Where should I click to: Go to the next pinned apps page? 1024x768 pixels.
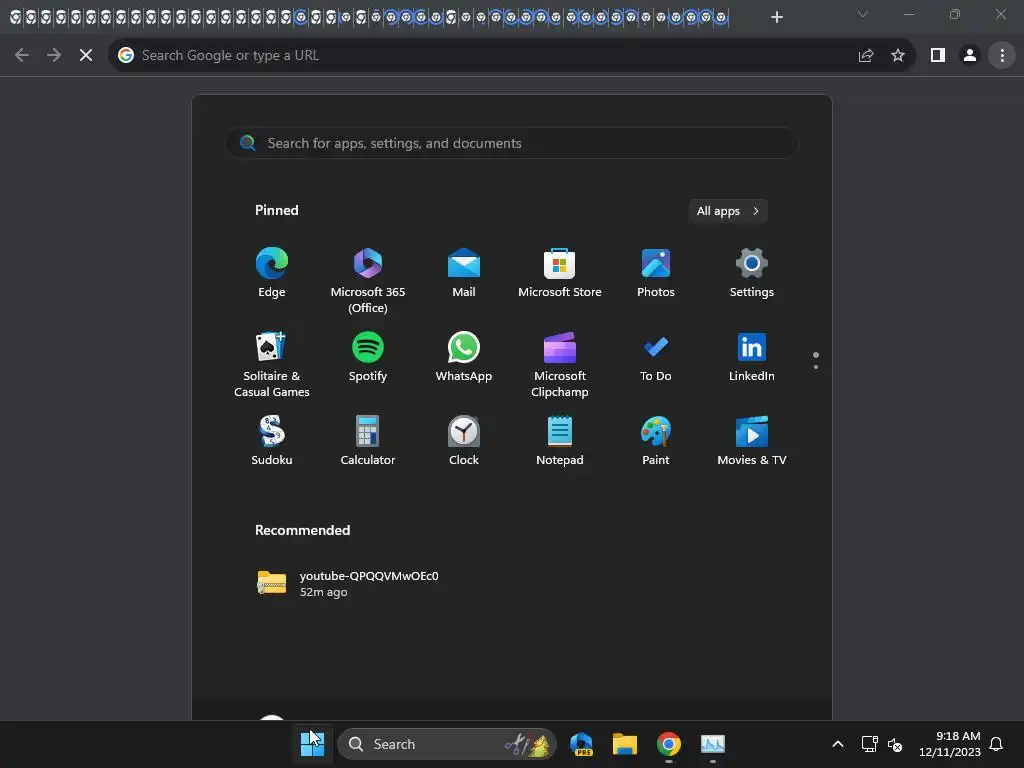click(816, 367)
